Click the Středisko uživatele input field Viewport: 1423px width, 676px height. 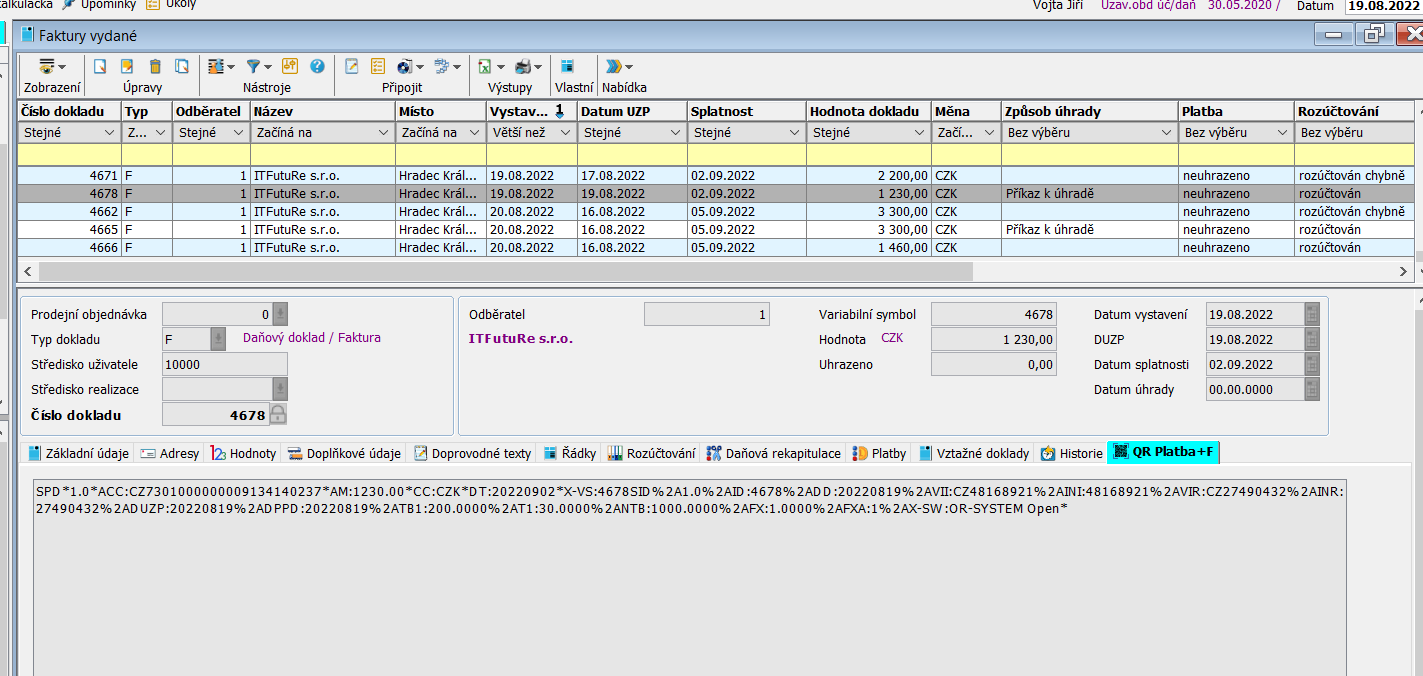[x=224, y=365]
